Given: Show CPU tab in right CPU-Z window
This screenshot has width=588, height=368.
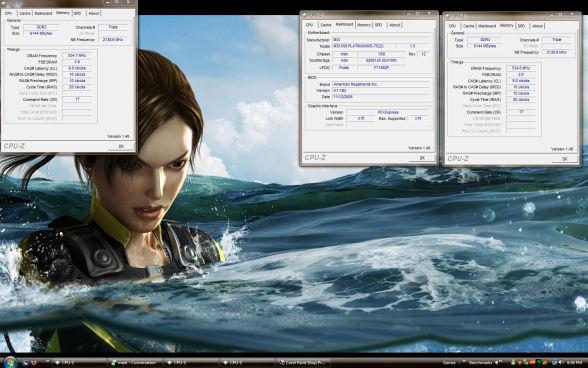Looking at the screenshot, I should pyautogui.click(x=452, y=26).
